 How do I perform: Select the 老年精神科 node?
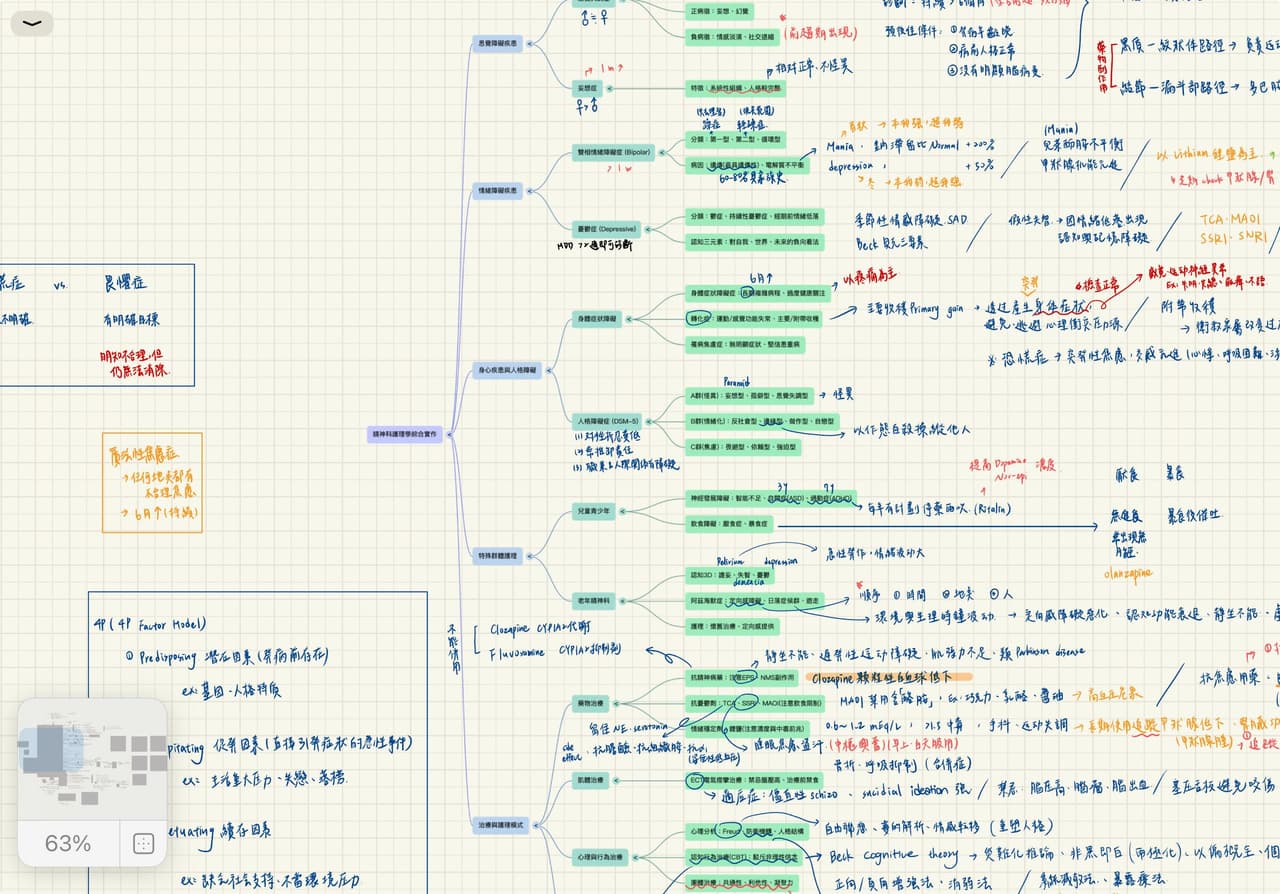coord(592,600)
